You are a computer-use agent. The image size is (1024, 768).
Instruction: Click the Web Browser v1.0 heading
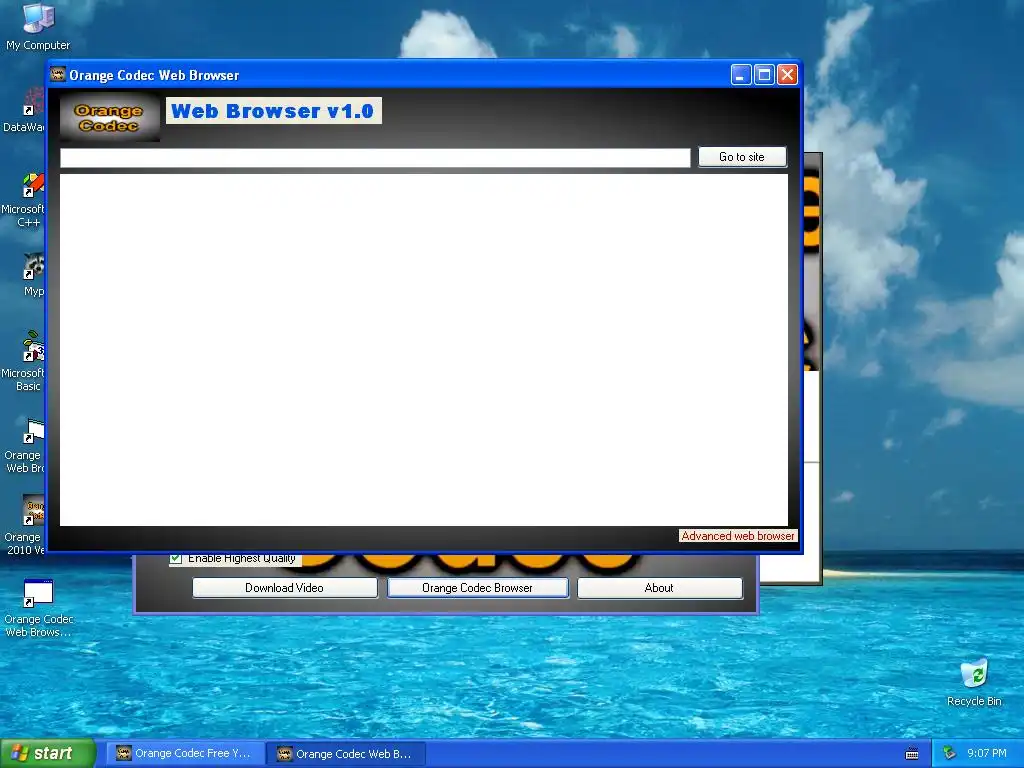coord(274,110)
